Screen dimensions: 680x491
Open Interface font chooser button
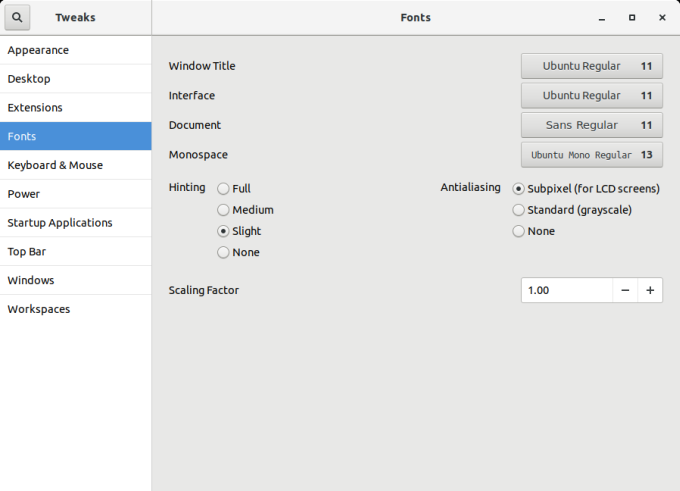591,96
